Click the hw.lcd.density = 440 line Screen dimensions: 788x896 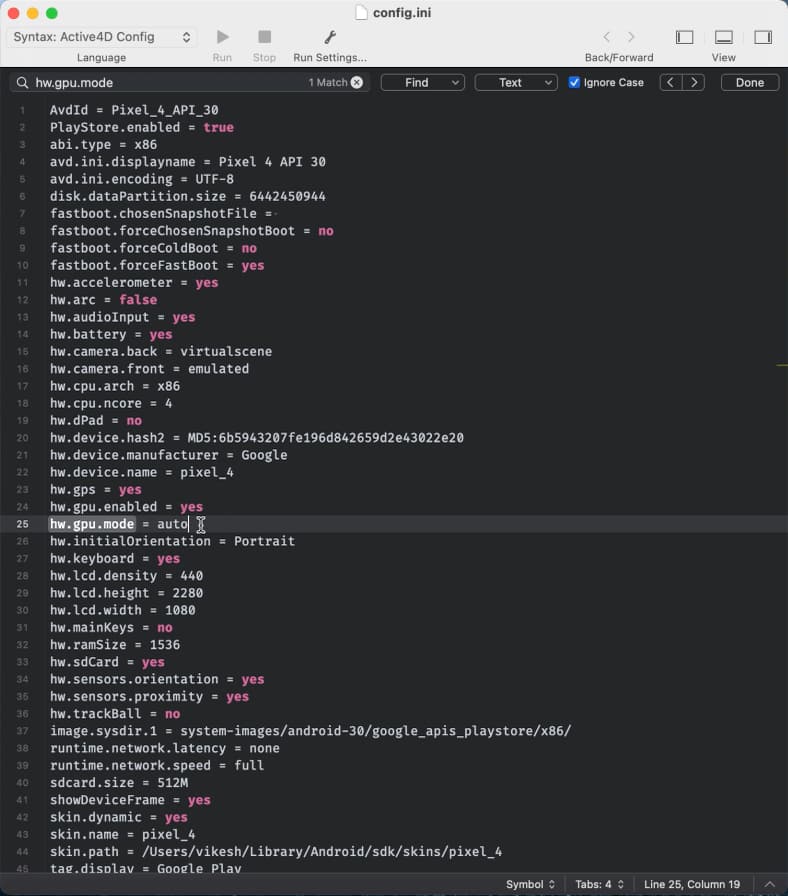[x=126, y=575]
